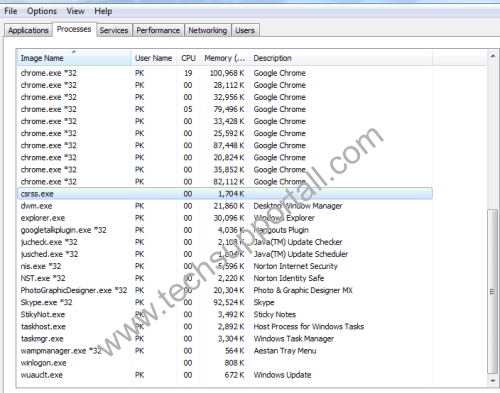Viewport: 500px width, 393px height.
Task: Click the Norton Internet Security description
Action: point(296,266)
